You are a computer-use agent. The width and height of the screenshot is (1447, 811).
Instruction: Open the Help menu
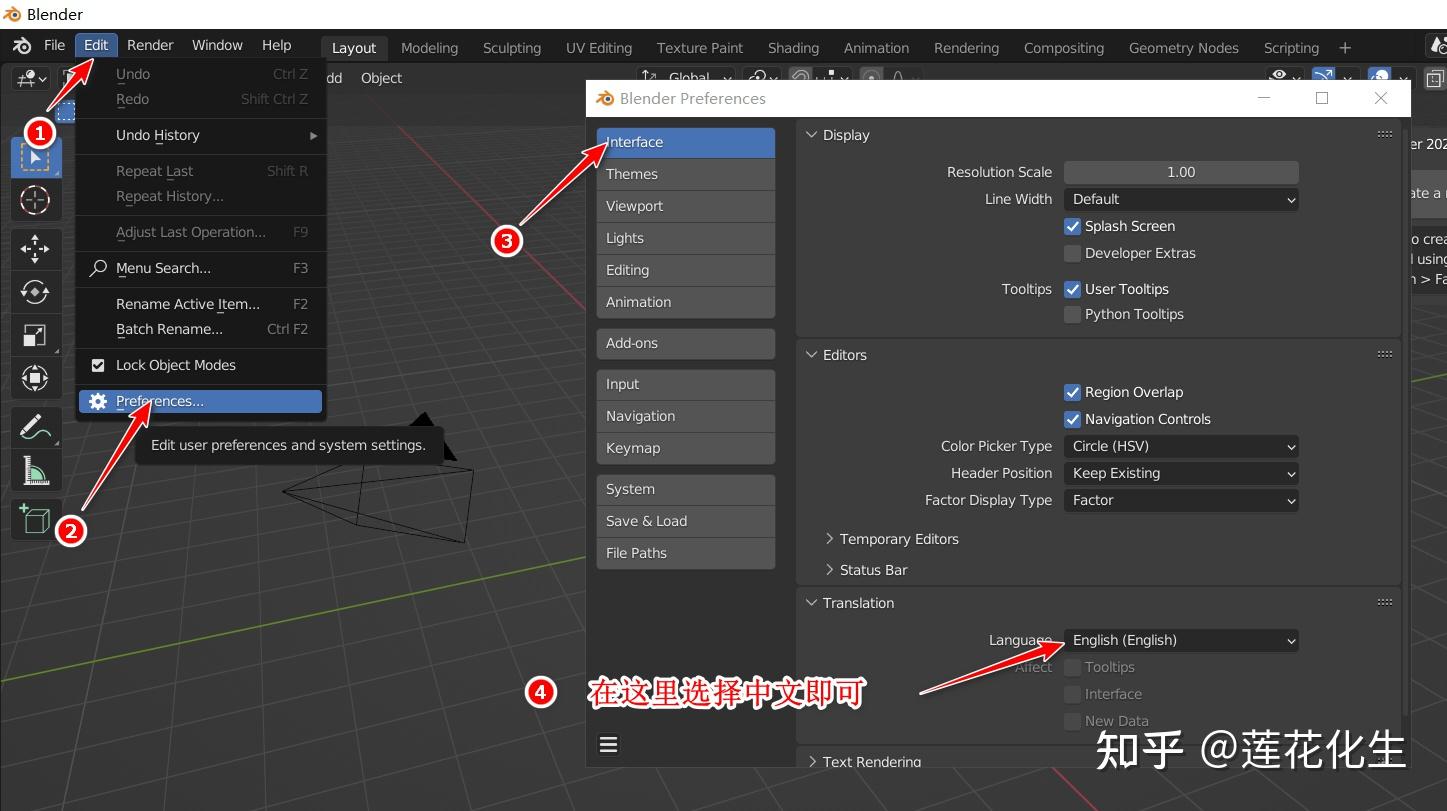[277, 45]
